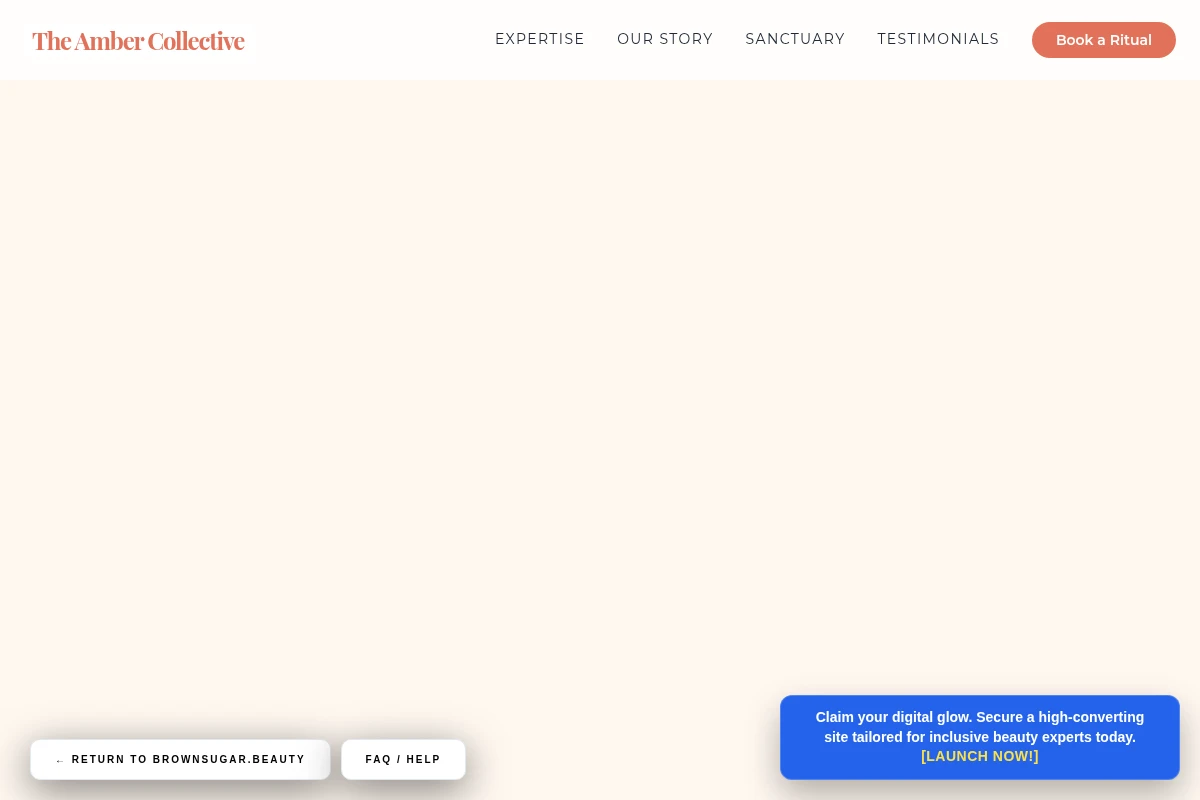Click 'BROWNSUGAR.BEAUTY' text in the return button

229,760
